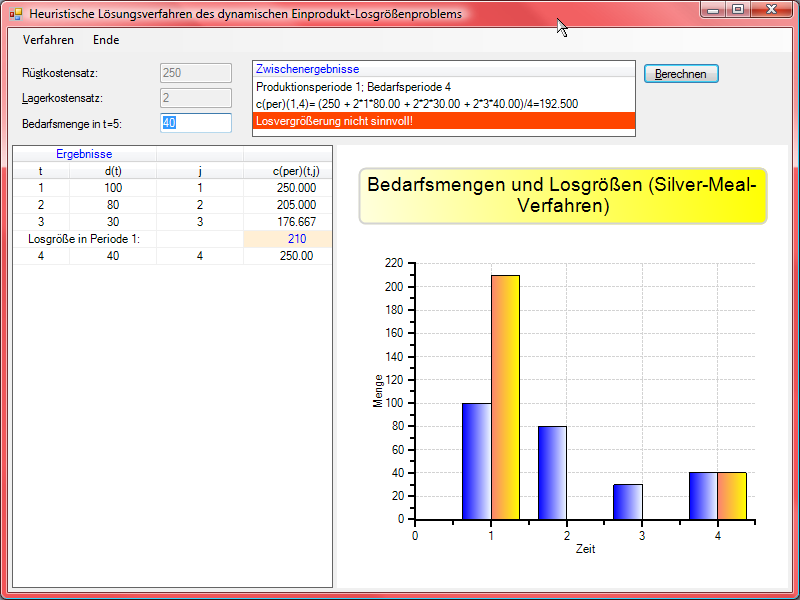Click the blue demand bar at period 3
Screen dimensions: 800x600
pos(628,502)
